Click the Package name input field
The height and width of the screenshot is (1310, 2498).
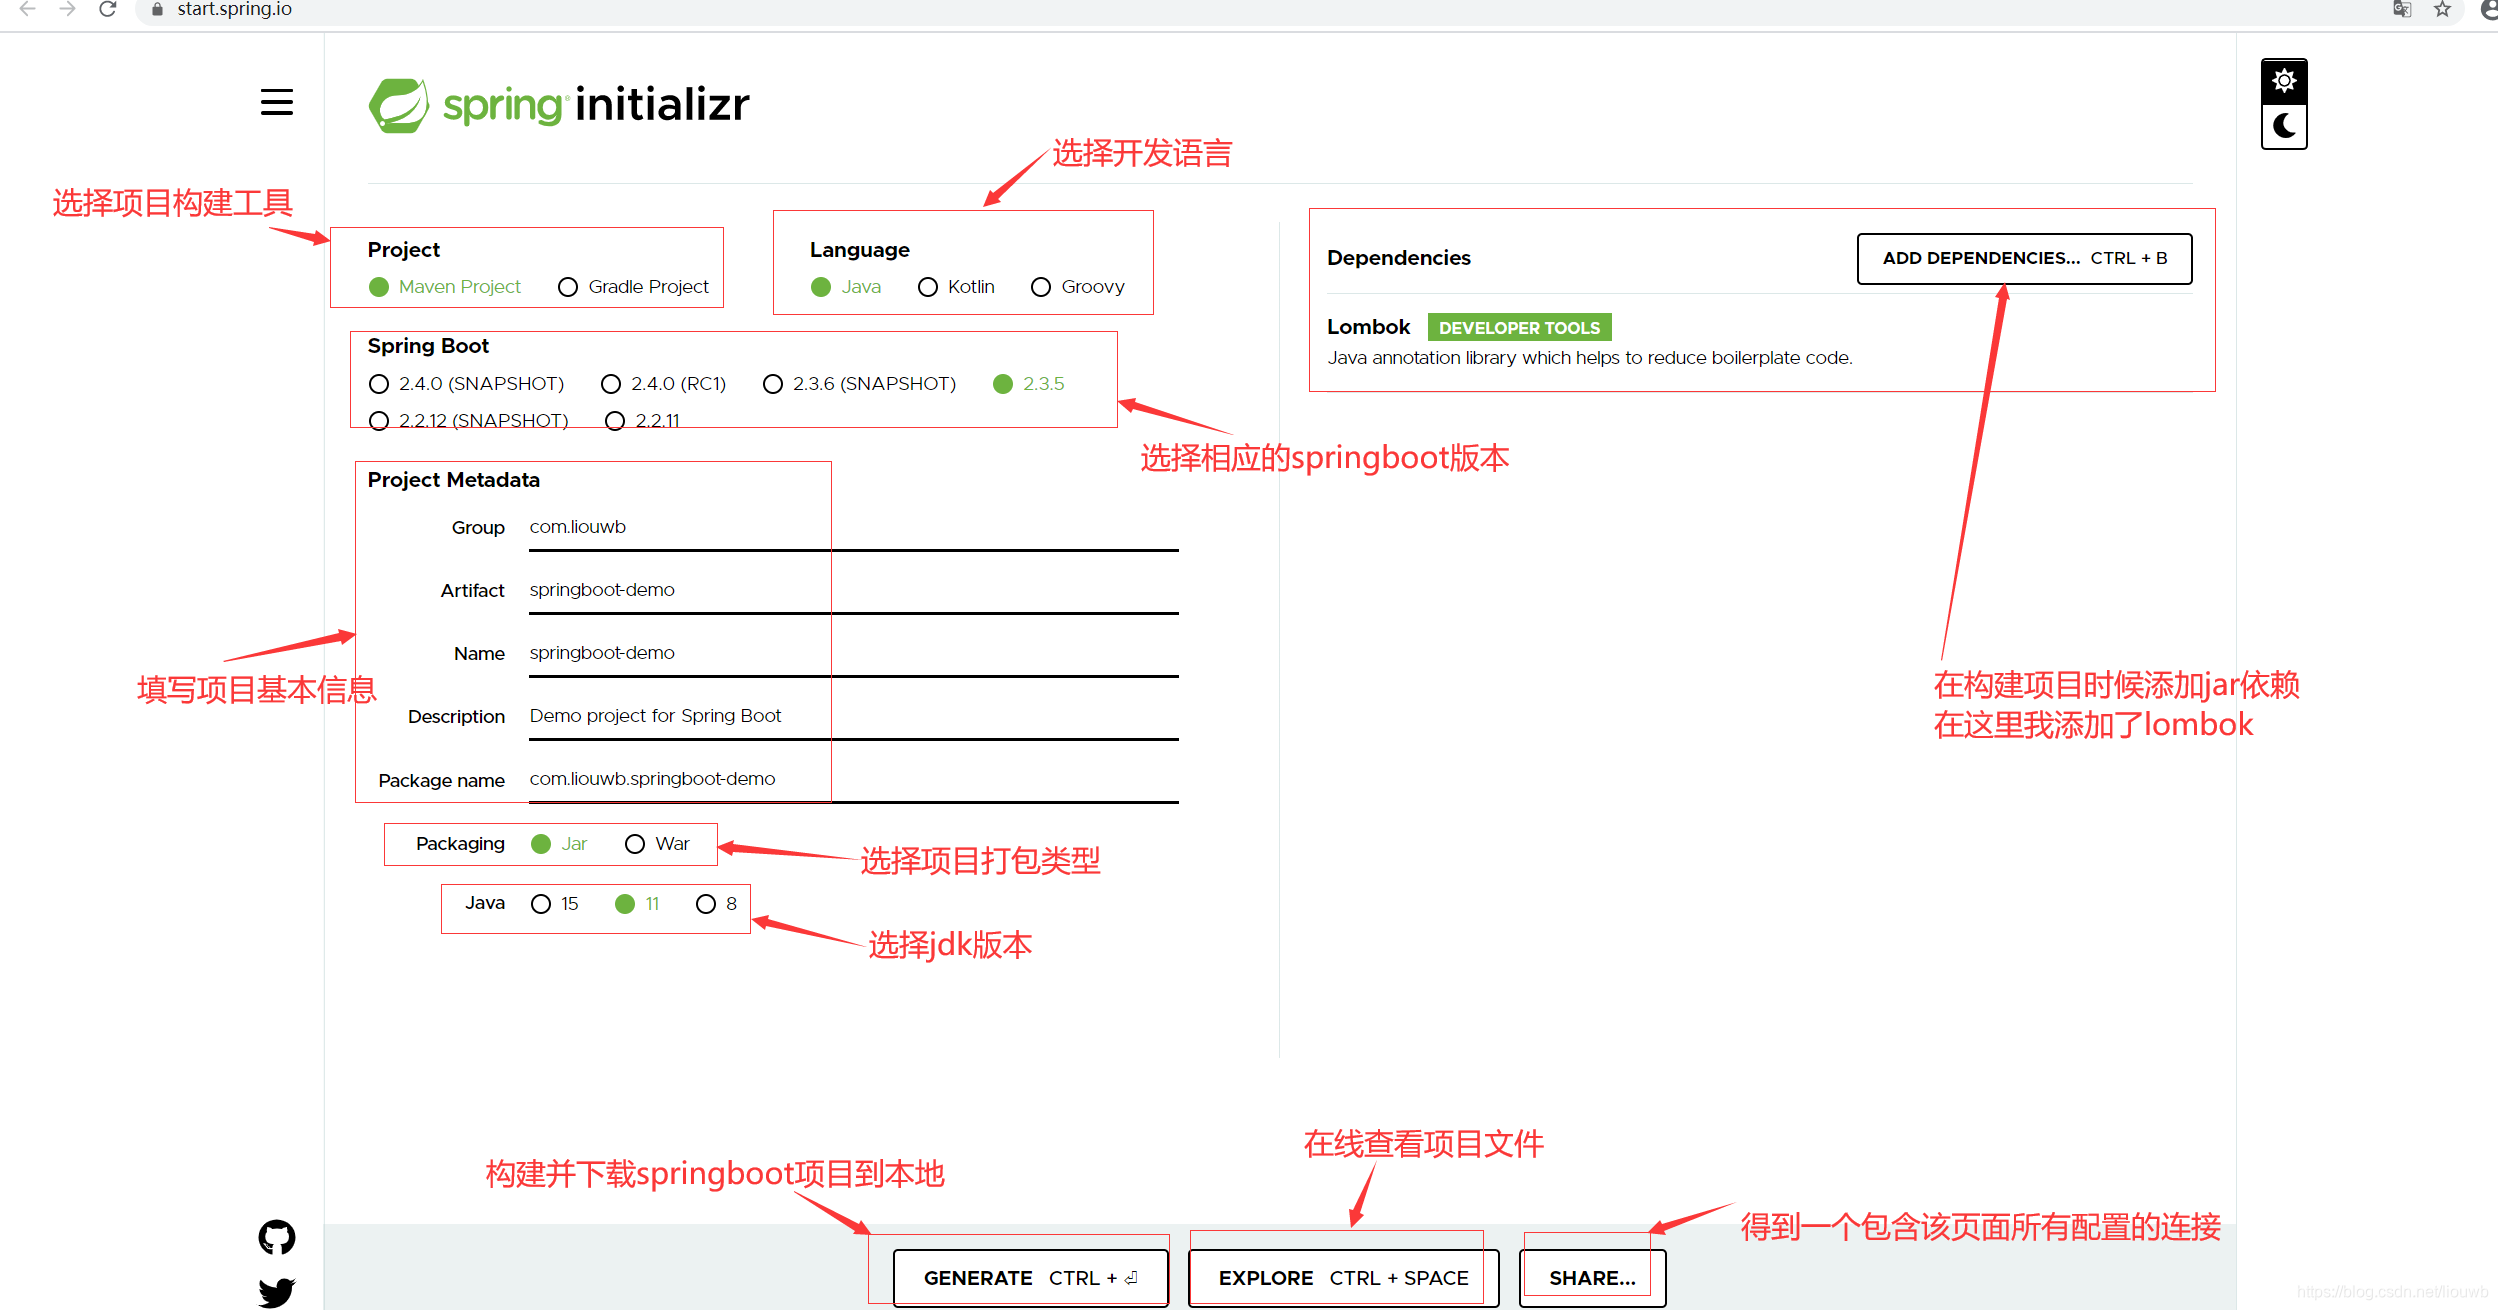854,780
